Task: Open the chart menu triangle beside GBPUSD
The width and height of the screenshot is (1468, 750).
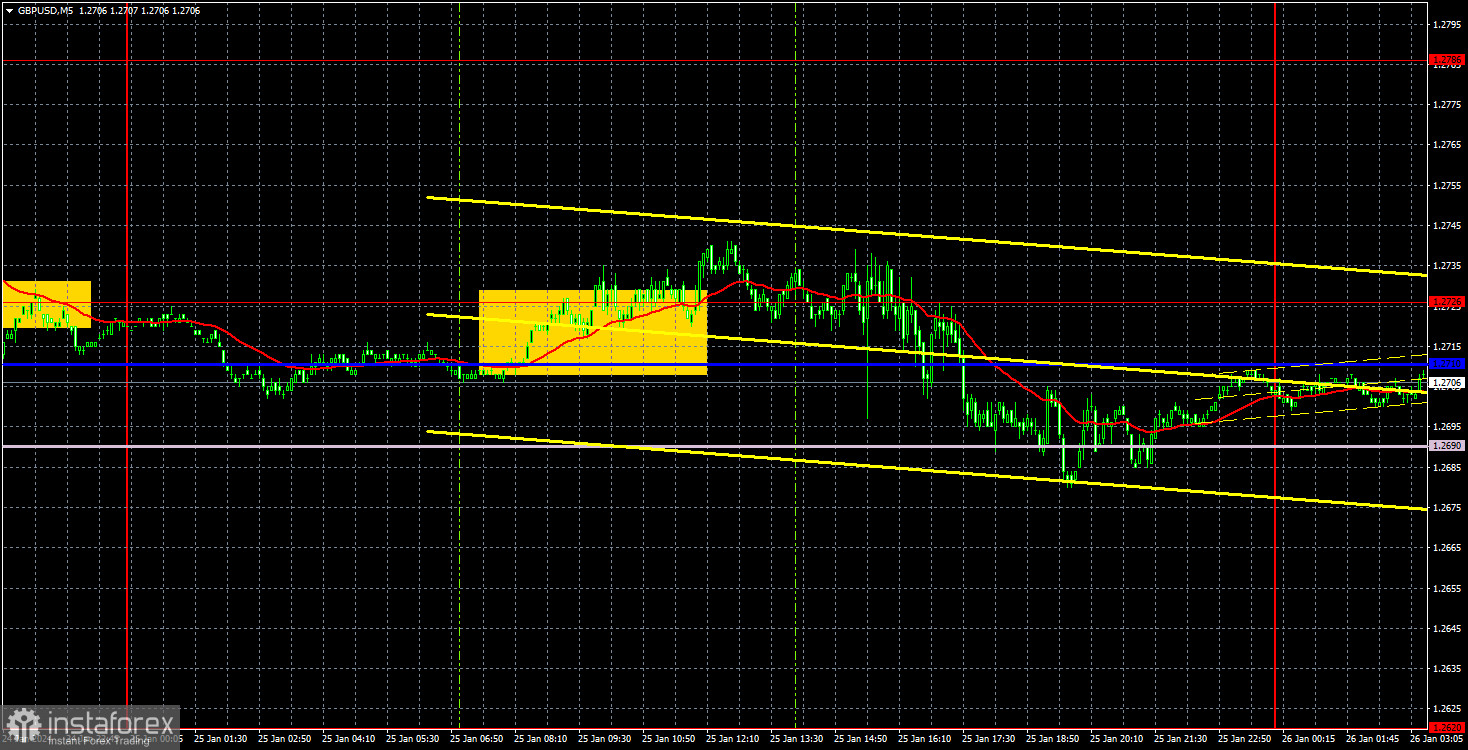Action: [x=9, y=10]
